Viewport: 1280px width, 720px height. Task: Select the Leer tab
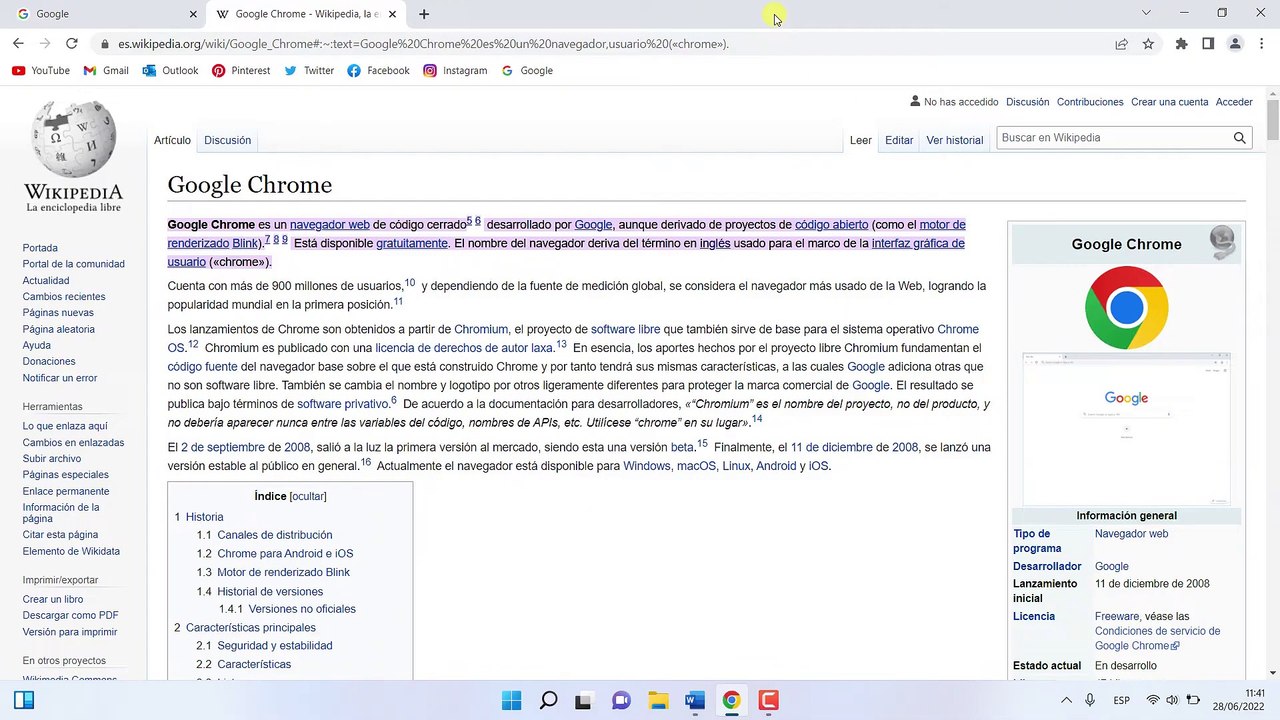point(861,140)
